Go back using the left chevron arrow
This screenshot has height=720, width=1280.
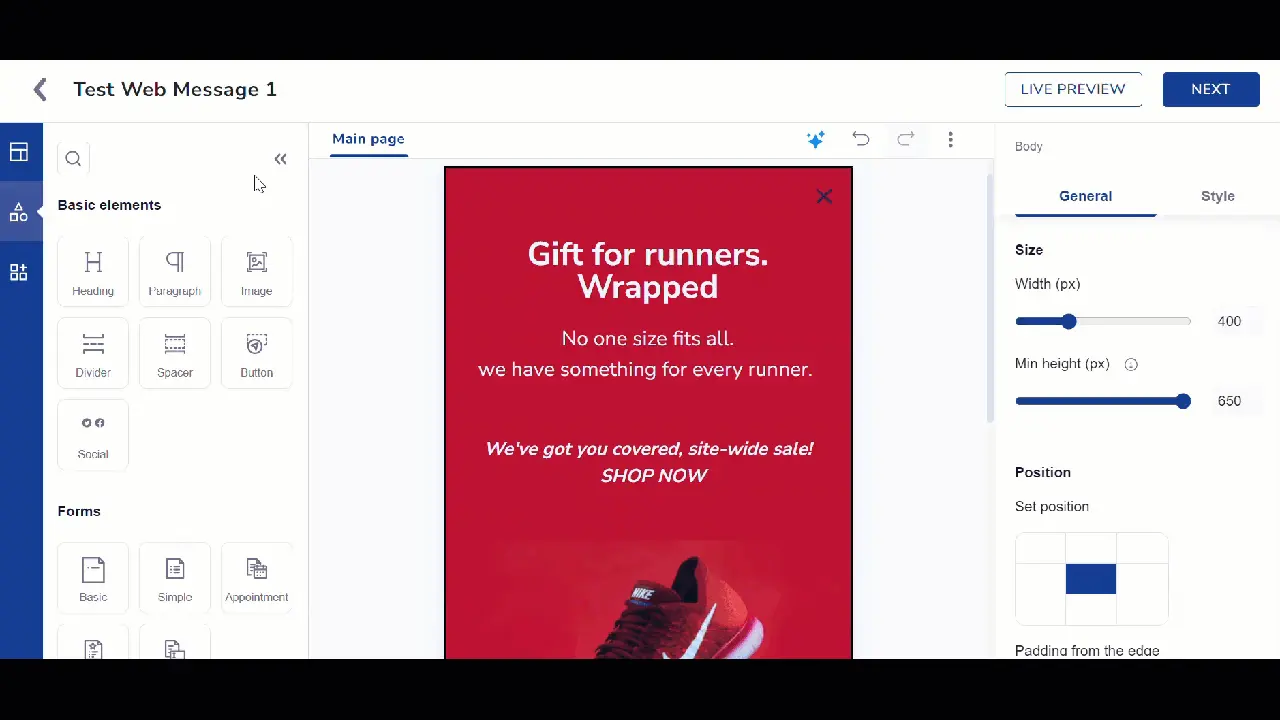tap(40, 90)
